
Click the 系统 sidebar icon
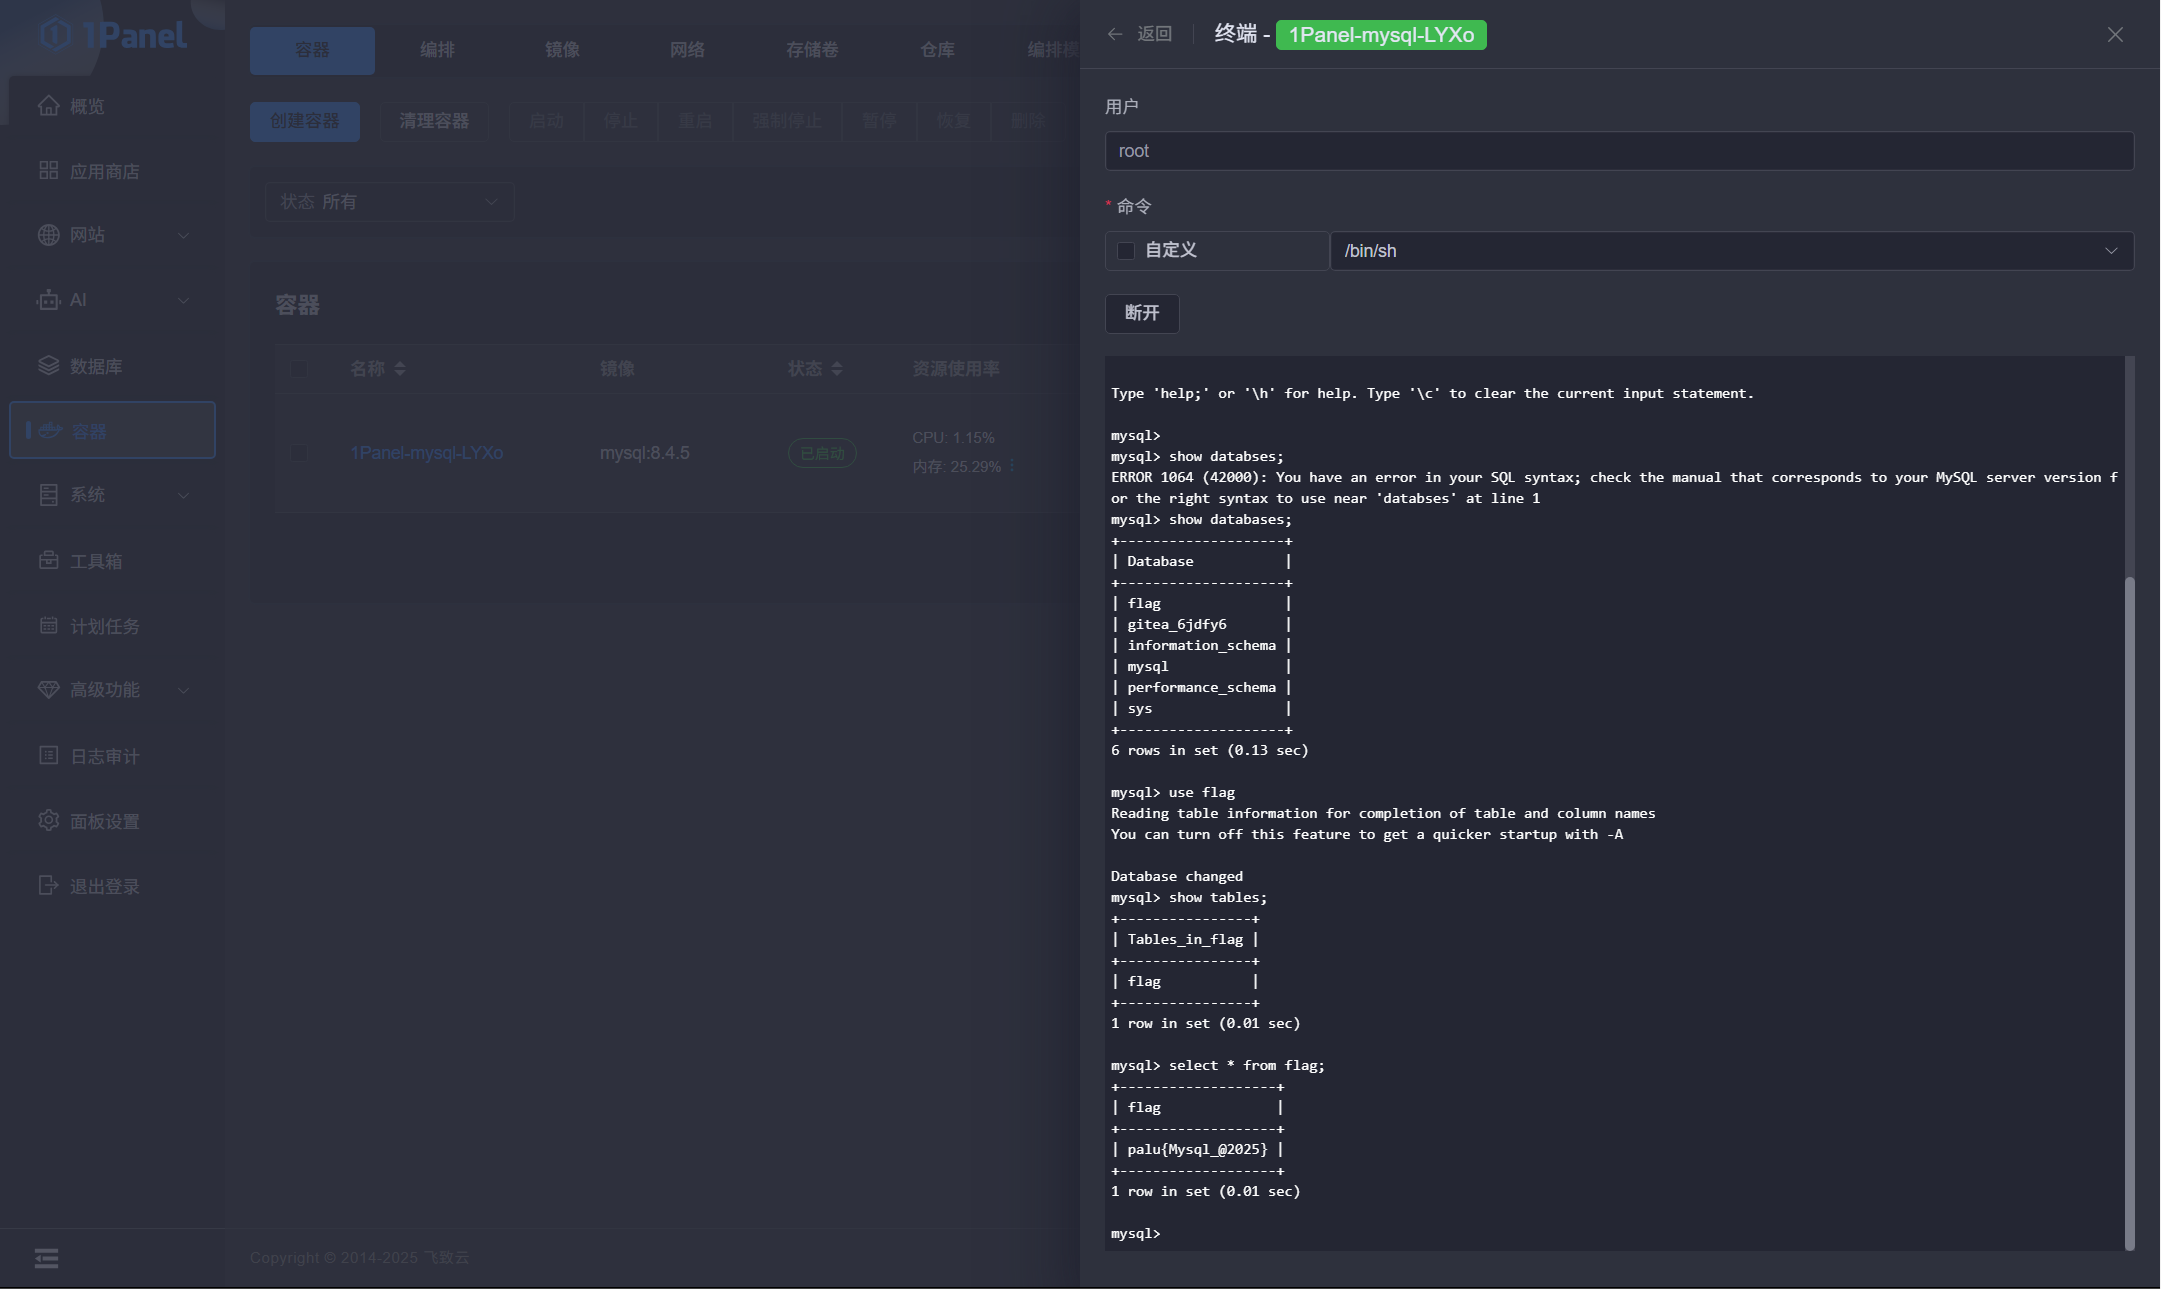[x=48, y=495]
